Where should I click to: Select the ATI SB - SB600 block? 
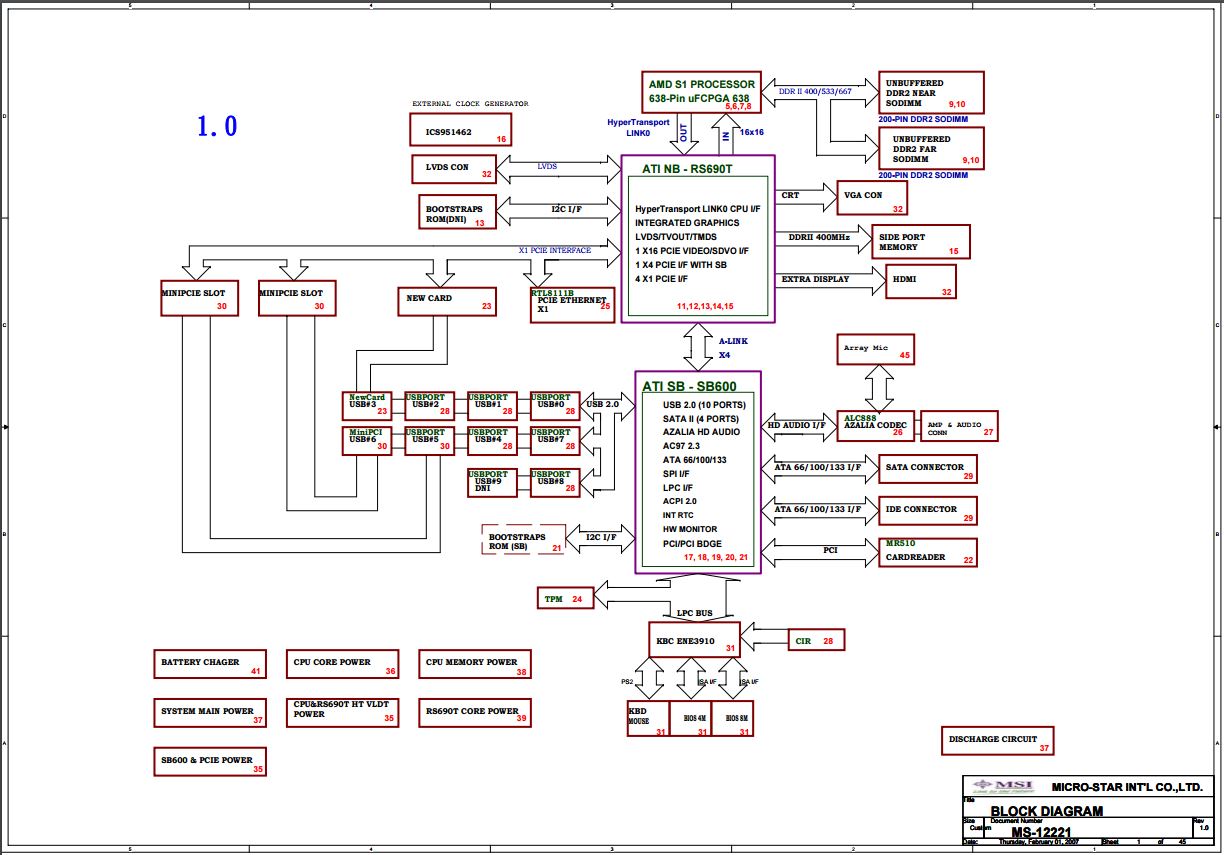point(698,473)
